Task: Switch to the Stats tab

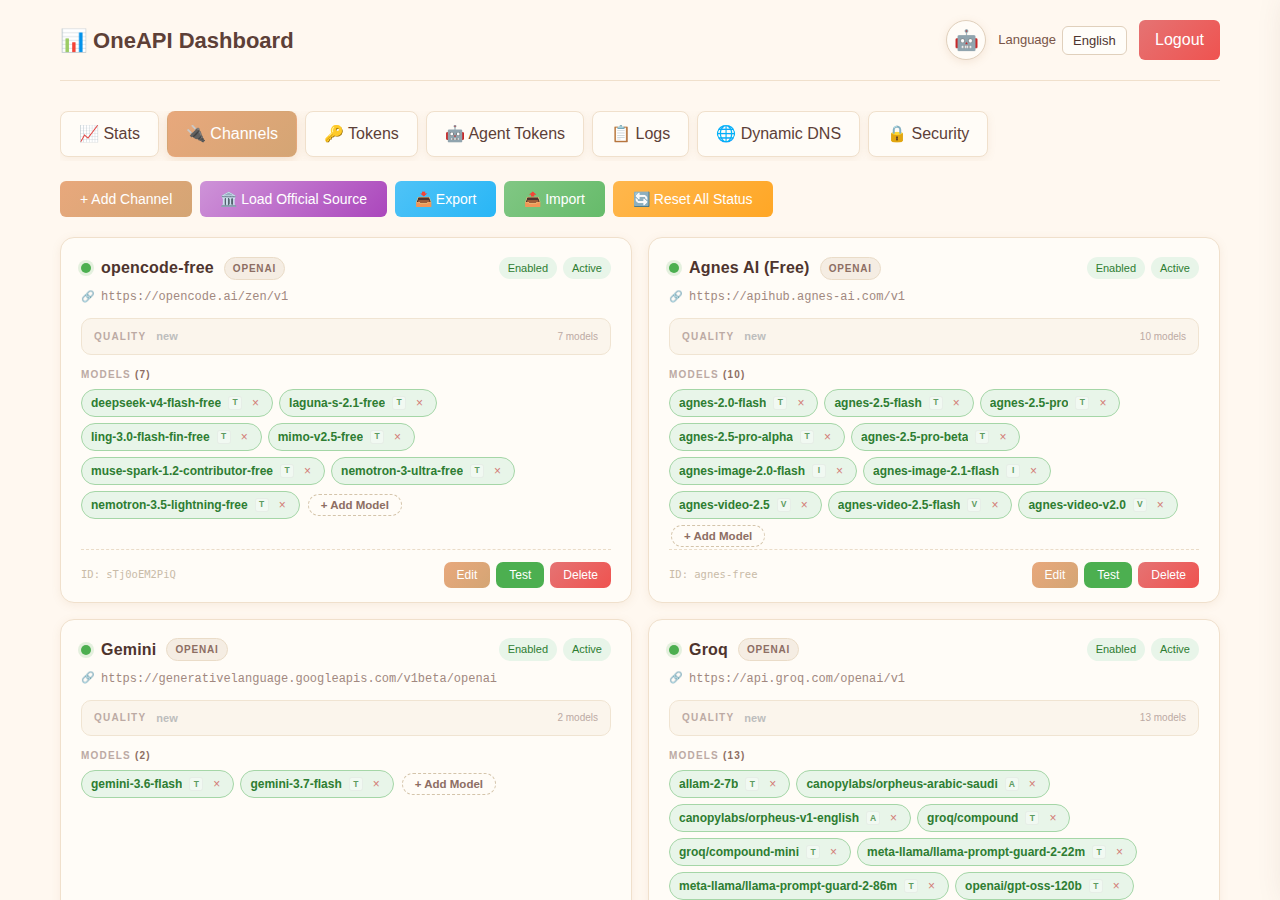Action: pyautogui.click(x=110, y=134)
